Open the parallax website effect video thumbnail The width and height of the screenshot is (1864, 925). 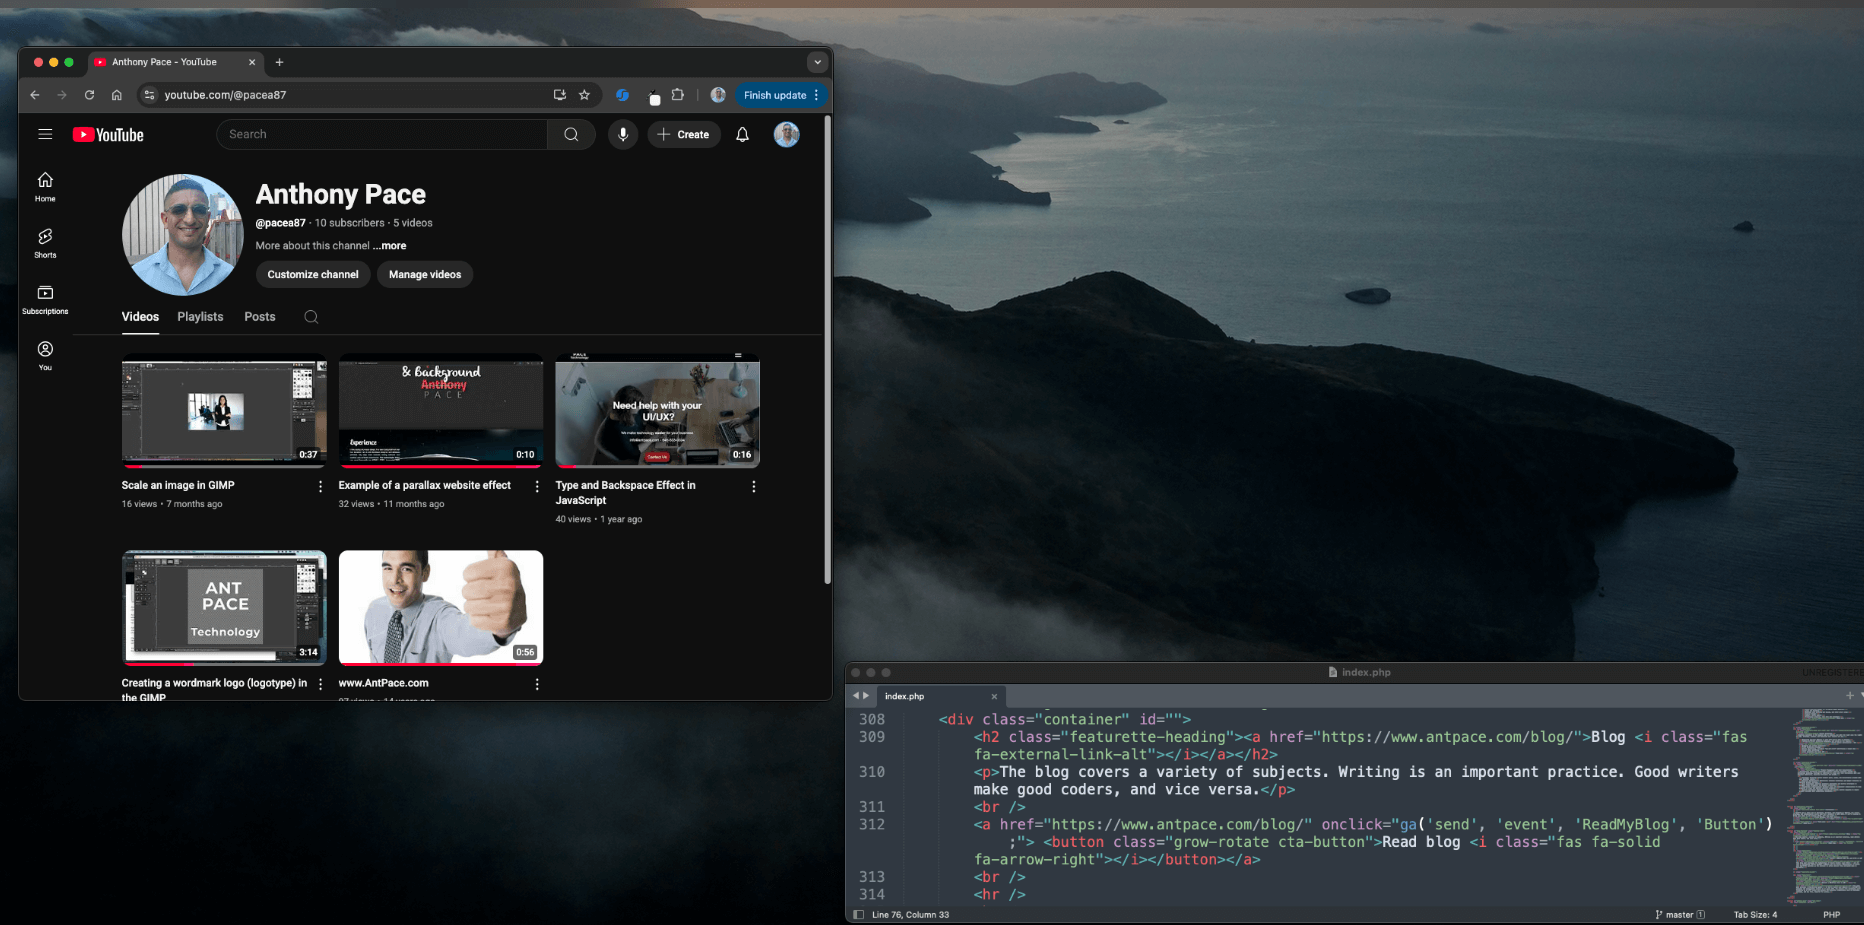click(441, 410)
